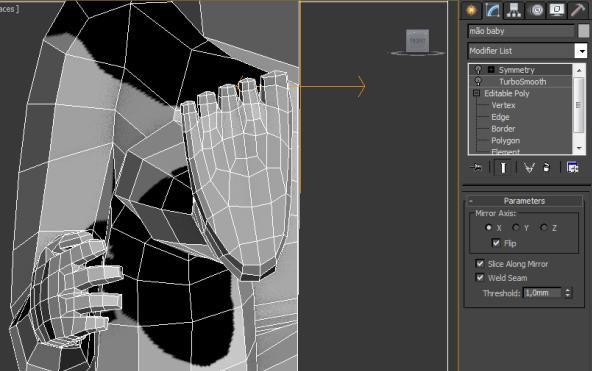Select the TurboSmooth modifier in stack

tap(522, 82)
